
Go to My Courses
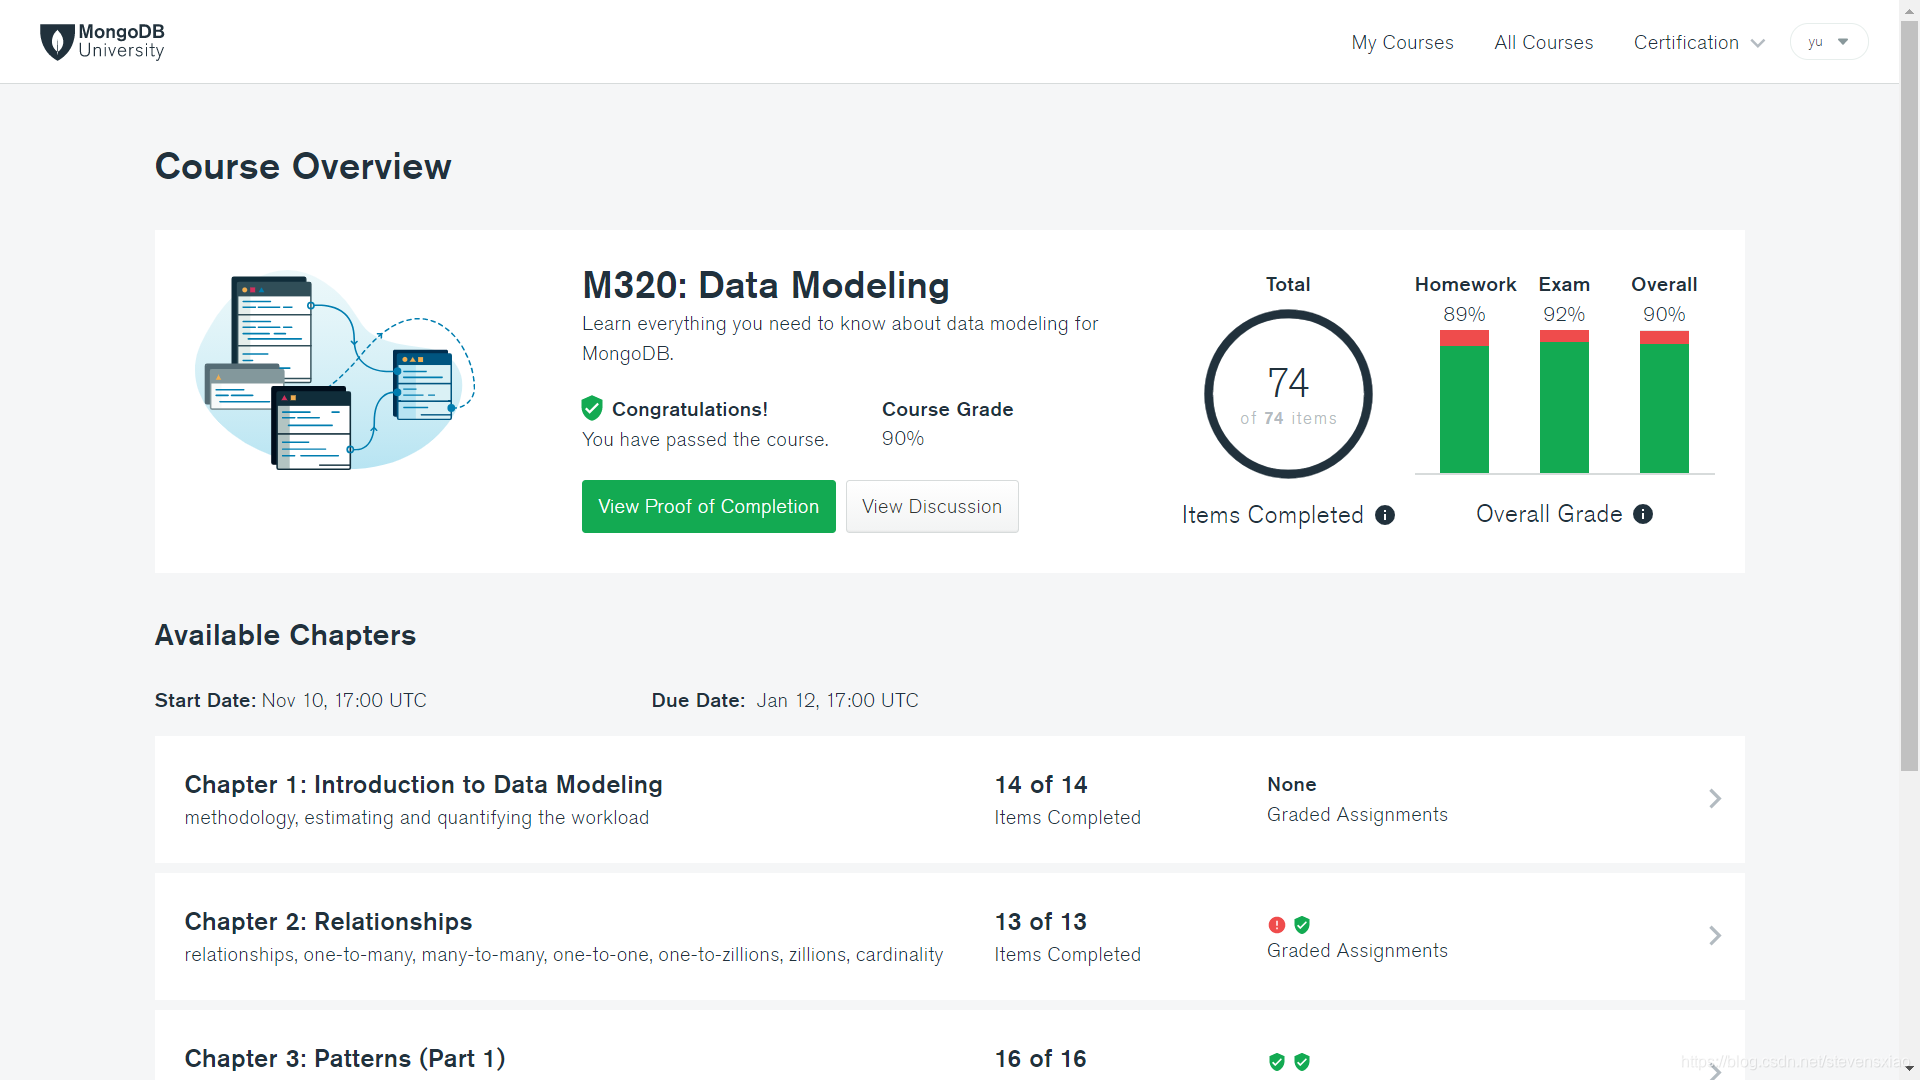click(x=1402, y=43)
